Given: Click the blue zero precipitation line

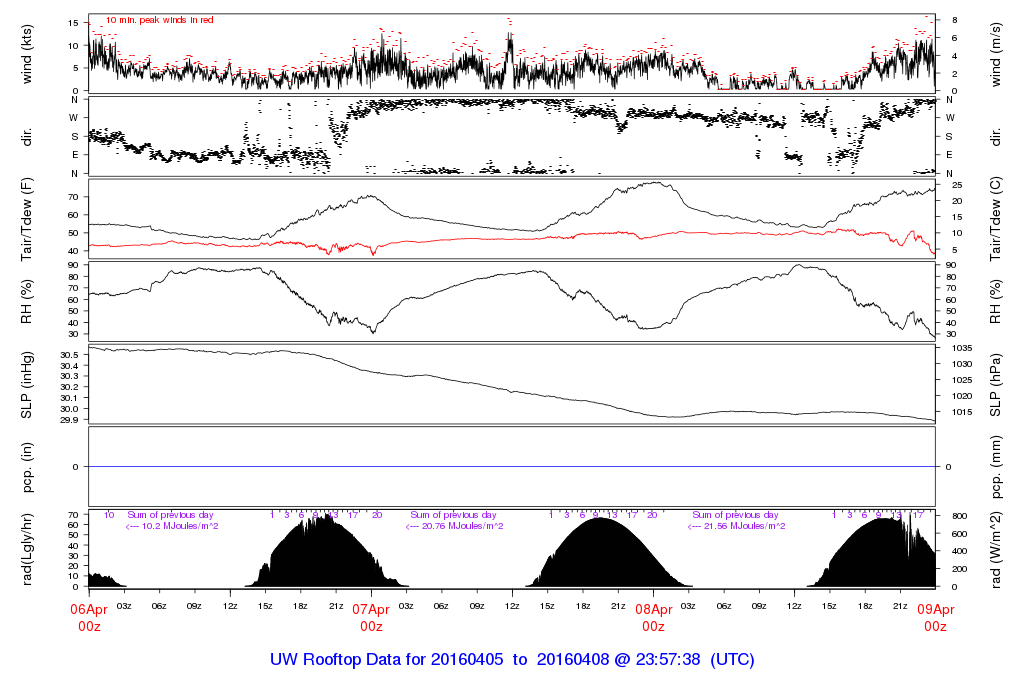Looking at the screenshot, I should [512, 467].
